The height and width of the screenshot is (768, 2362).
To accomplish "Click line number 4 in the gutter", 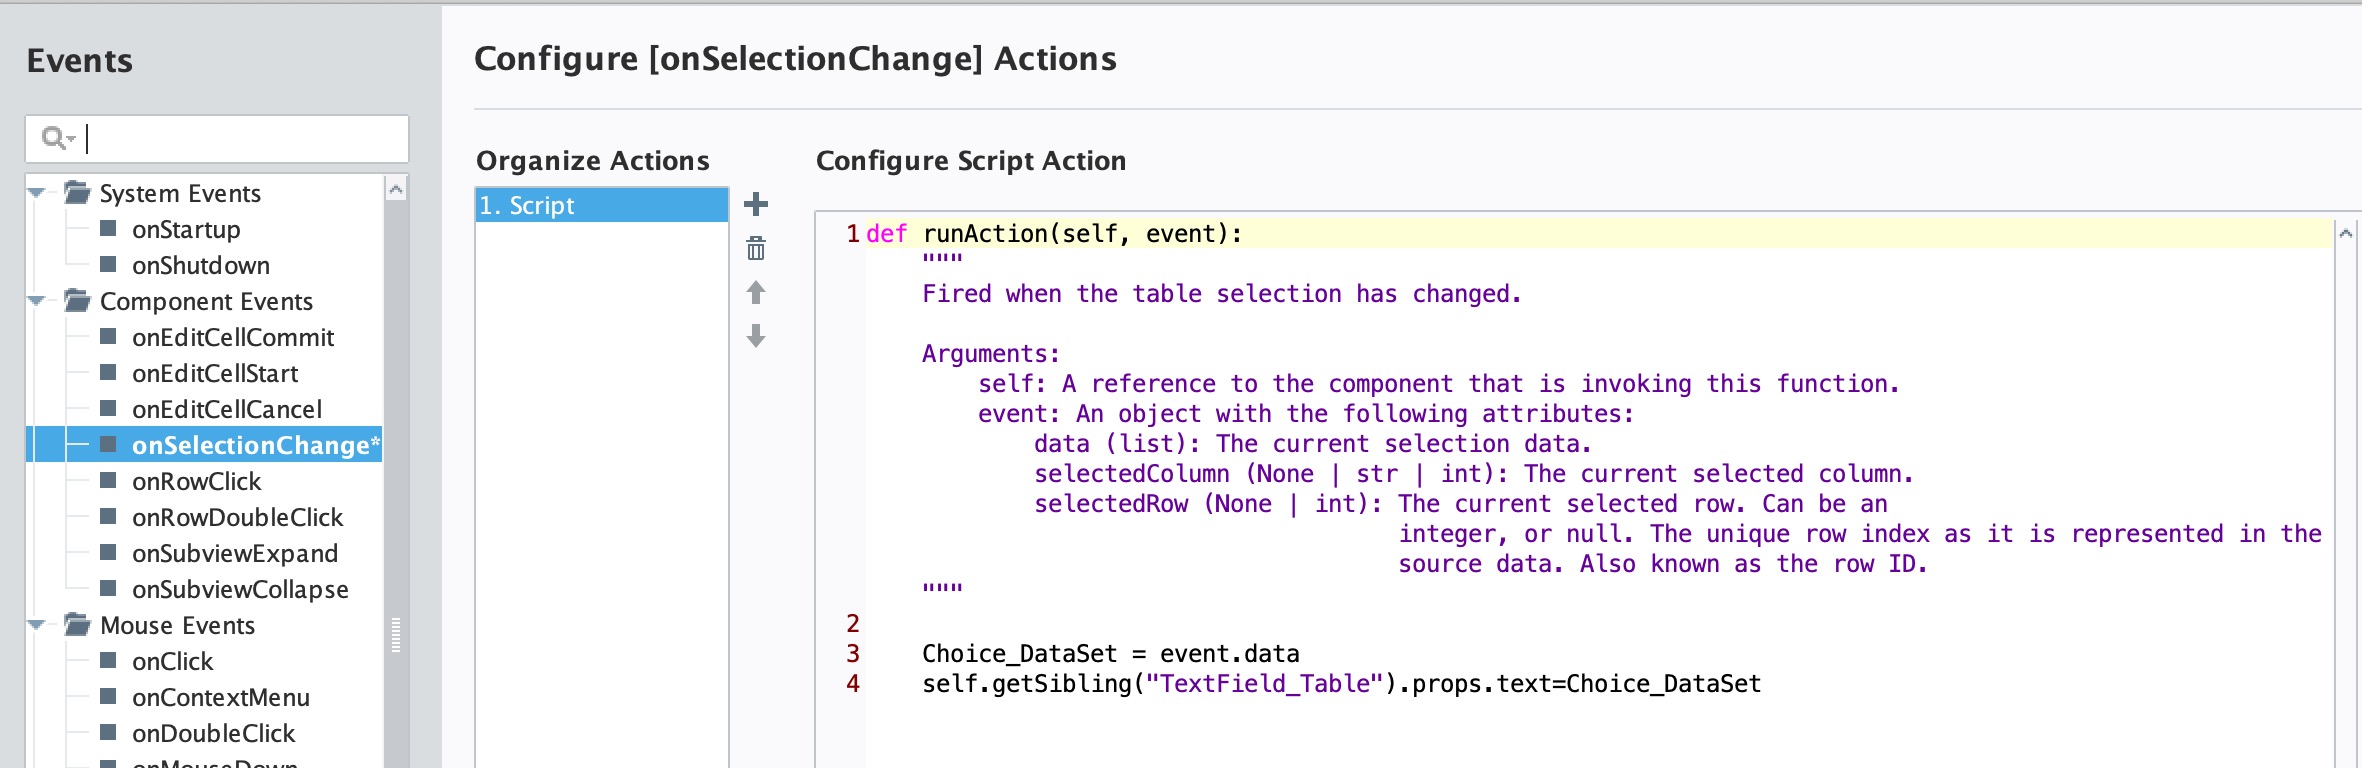I will 853,683.
